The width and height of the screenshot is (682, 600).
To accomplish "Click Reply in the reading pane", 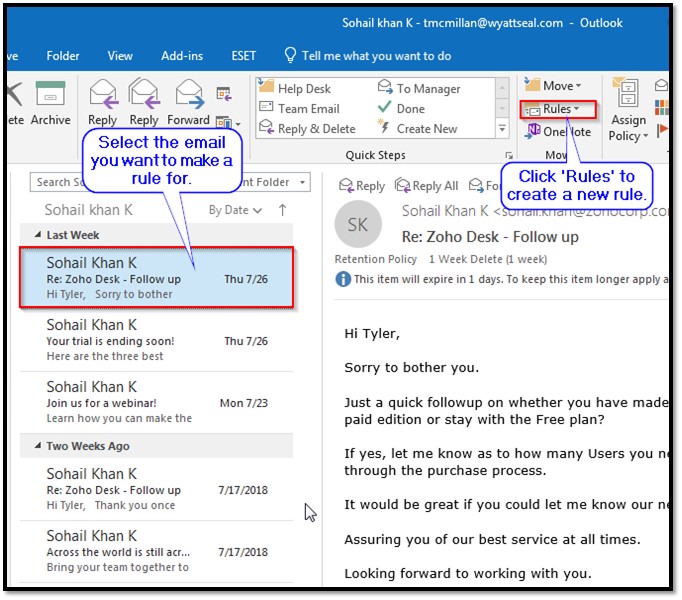I will point(362,186).
